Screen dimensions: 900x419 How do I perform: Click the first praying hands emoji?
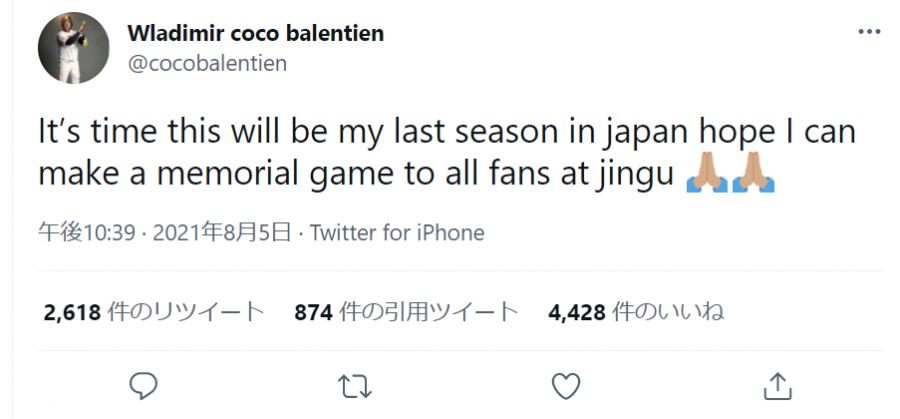point(706,176)
